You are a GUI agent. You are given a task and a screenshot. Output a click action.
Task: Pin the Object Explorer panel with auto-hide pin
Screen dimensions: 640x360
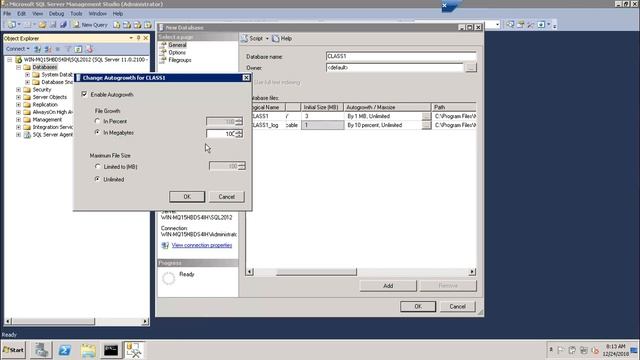pos(138,38)
